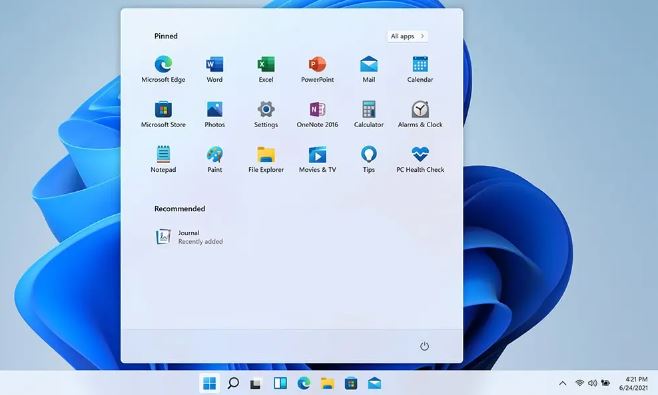Image resolution: width=658 pixels, height=395 pixels.
Task: Click the power button in Start menu
Action: (424, 346)
